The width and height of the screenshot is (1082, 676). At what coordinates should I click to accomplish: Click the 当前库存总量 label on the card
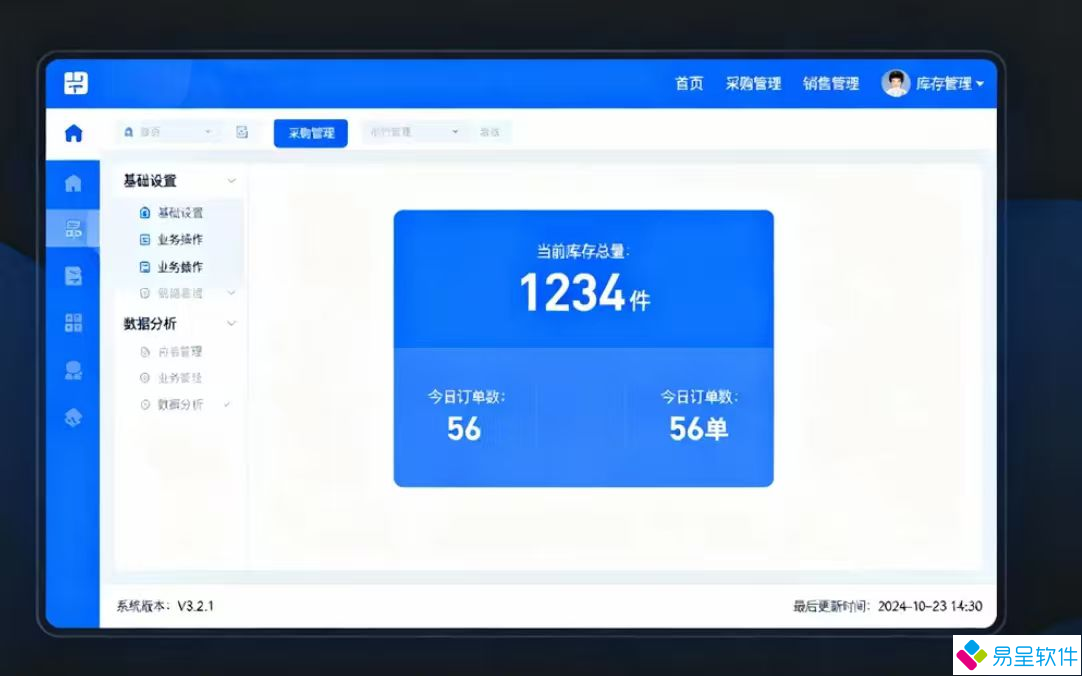[x=583, y=252]
